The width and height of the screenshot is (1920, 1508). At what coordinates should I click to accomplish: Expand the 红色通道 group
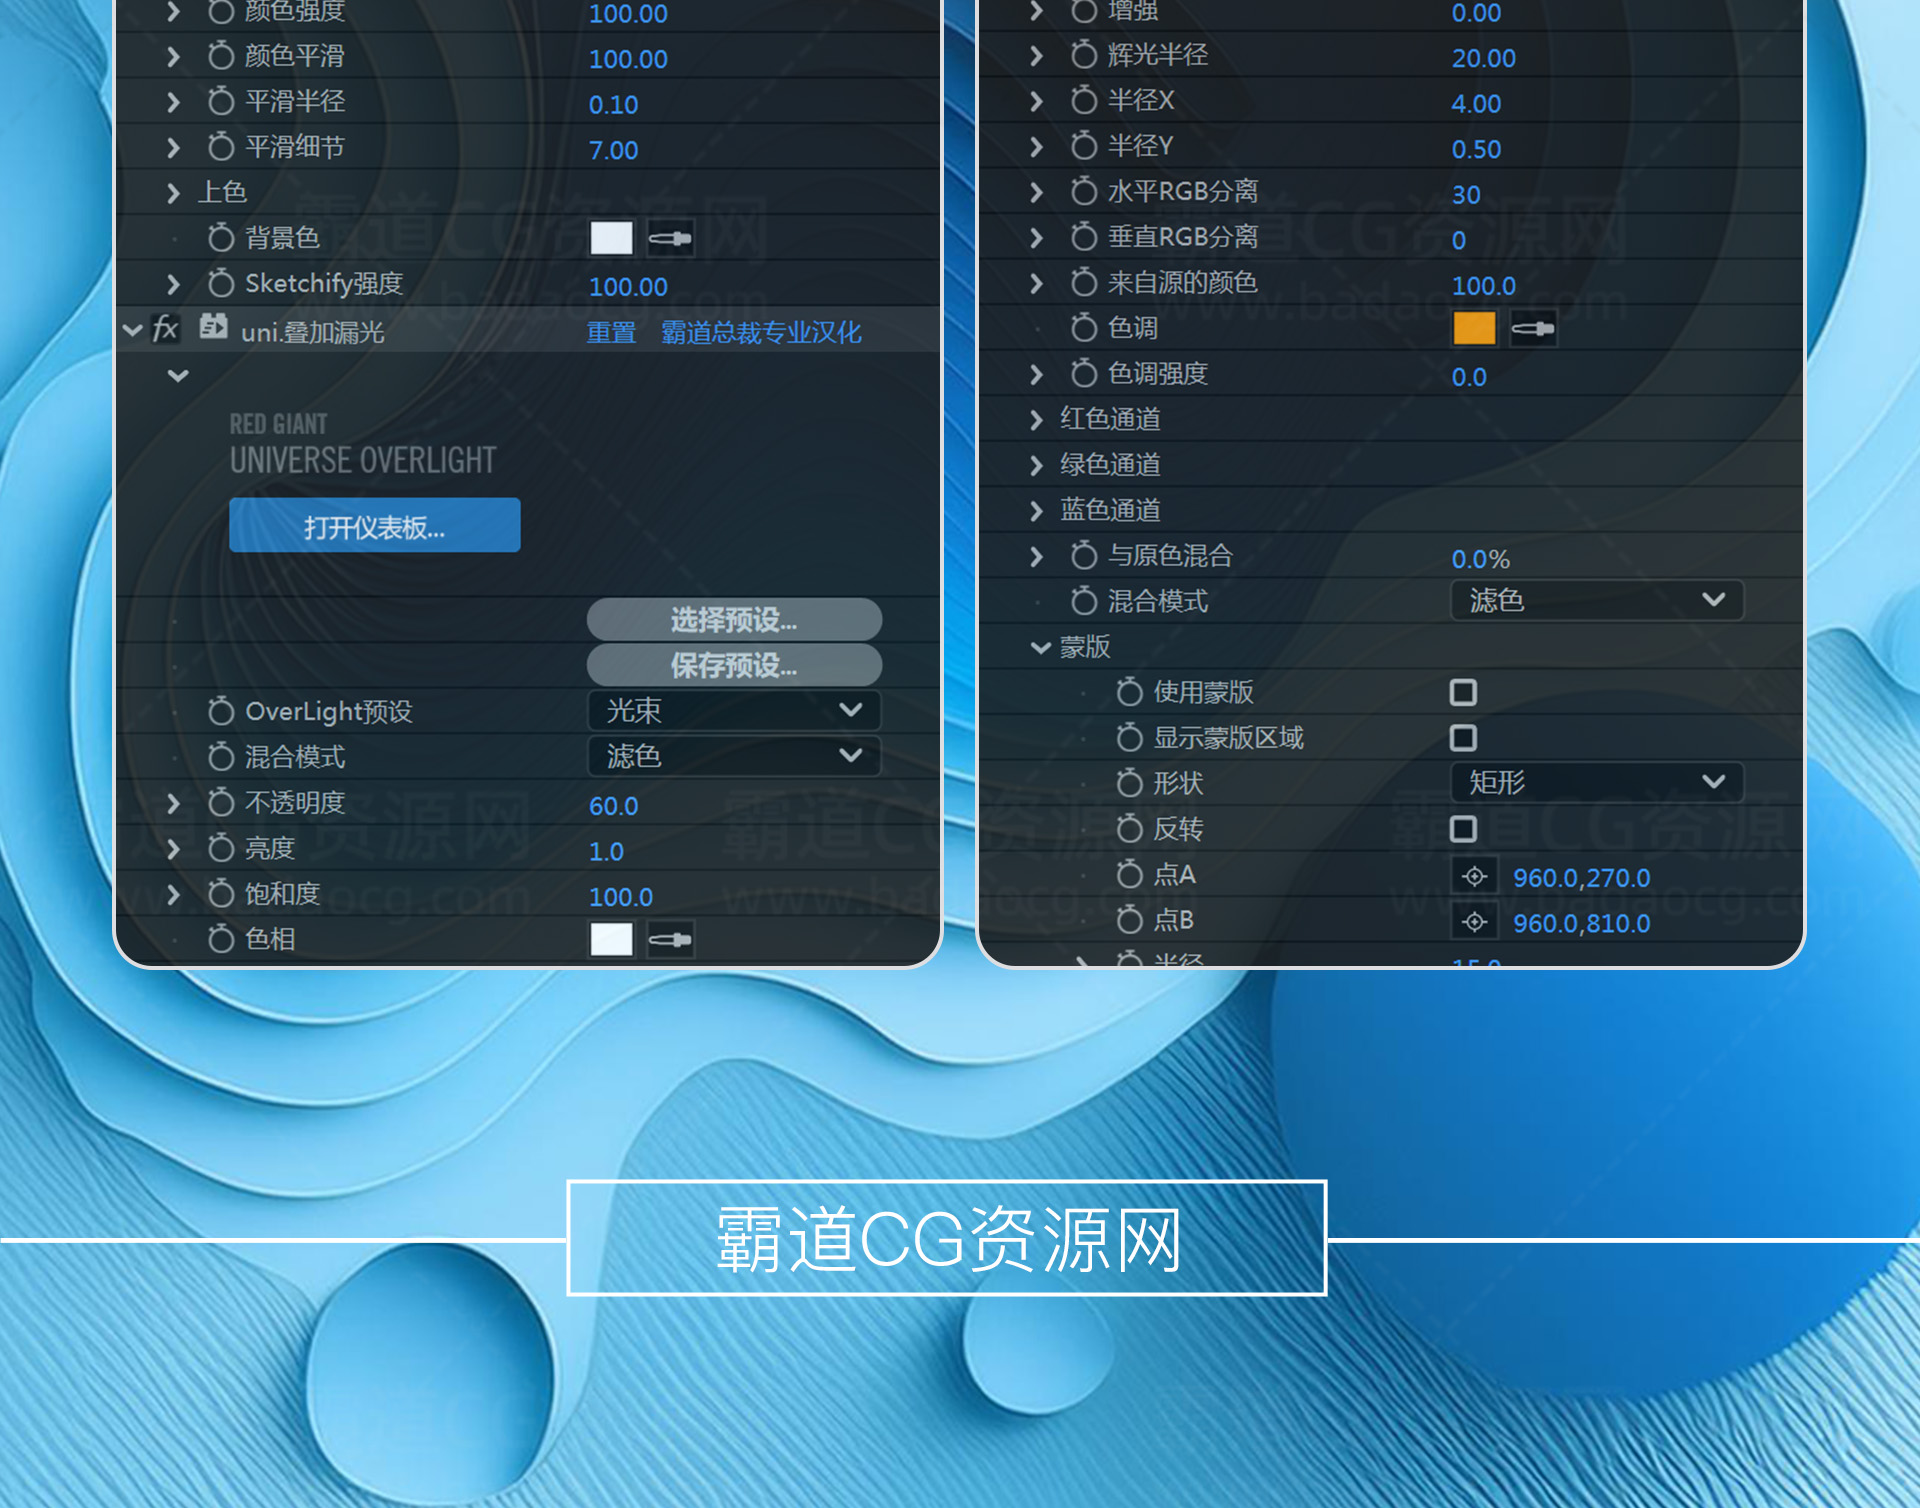pos(1037,419)
